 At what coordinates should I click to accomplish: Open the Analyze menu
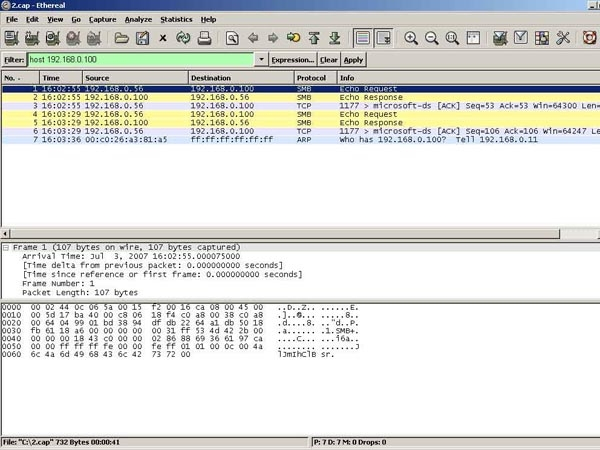tap(139, 19)
